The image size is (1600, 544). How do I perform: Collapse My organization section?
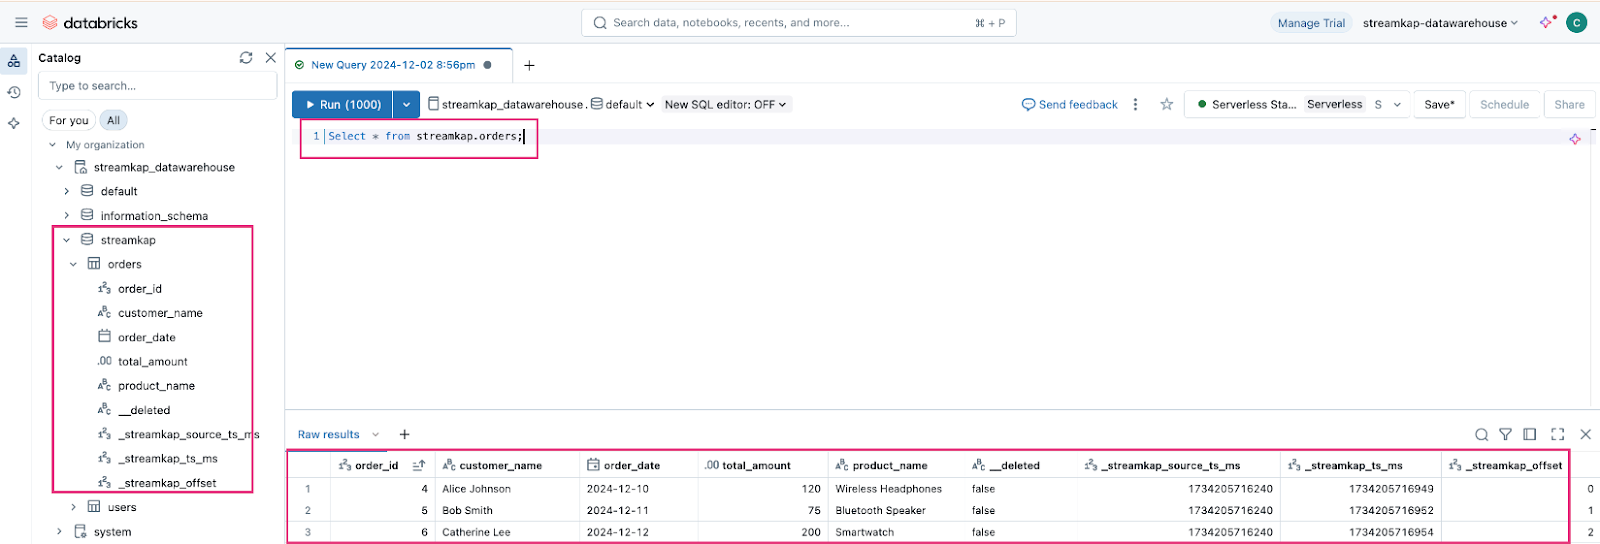pyautogui.click(x=53, y=145)
